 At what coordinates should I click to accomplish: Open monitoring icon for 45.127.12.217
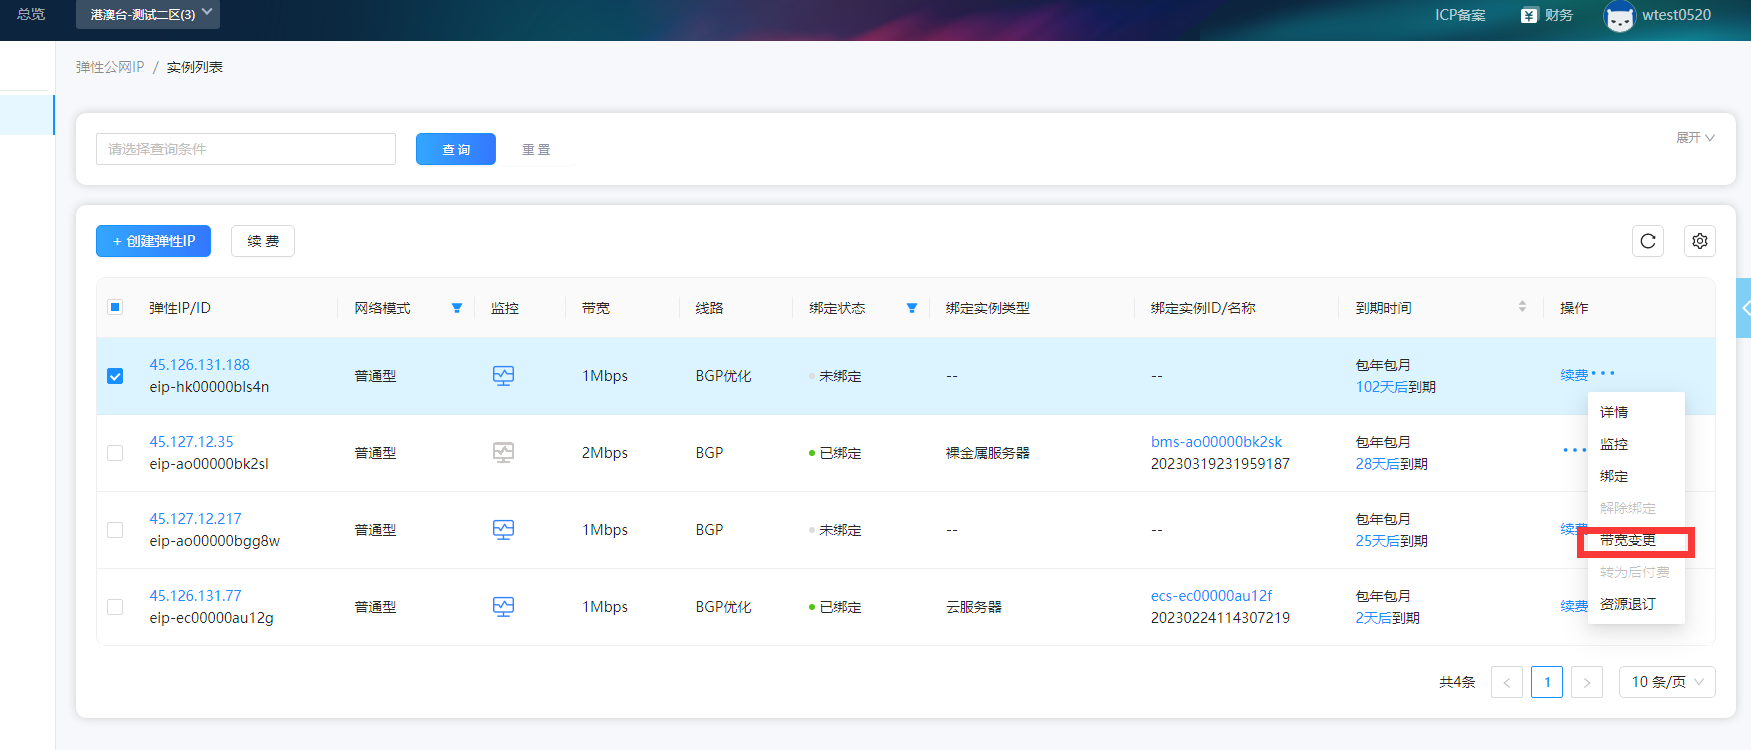point(503,530)
